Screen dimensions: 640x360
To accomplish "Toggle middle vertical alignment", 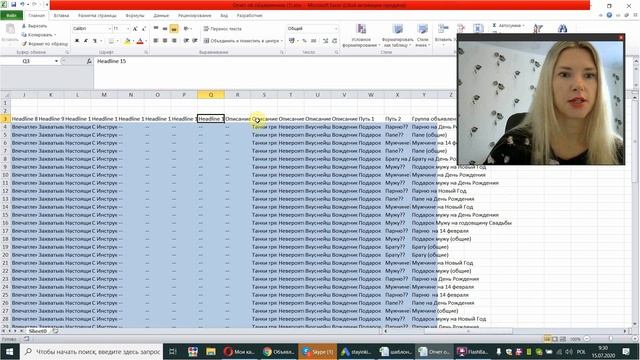I will 165,29.
